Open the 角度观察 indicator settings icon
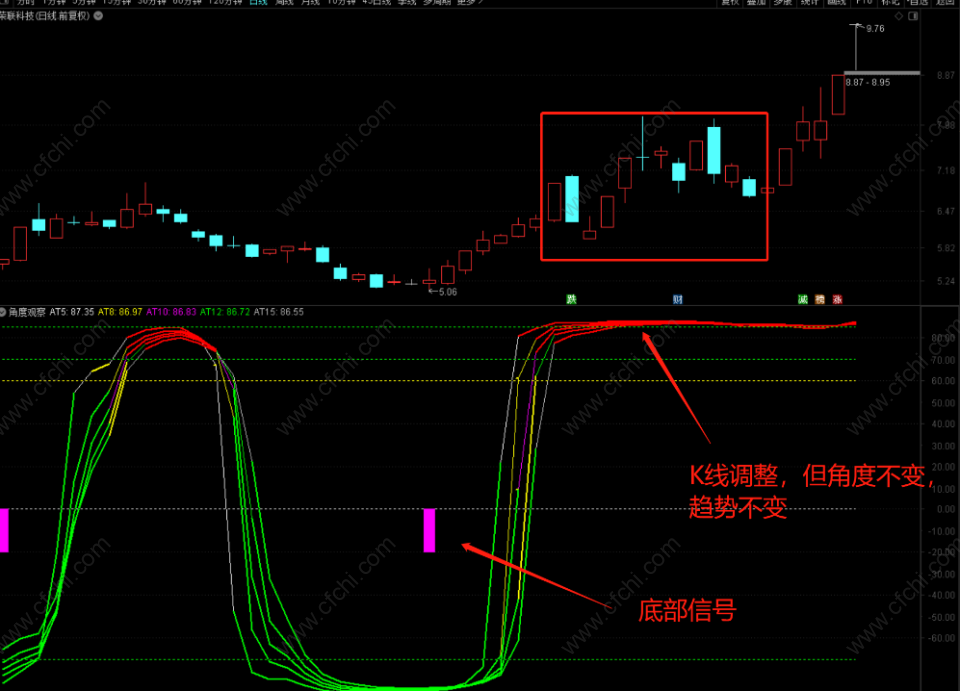 (x=2, y=312)
